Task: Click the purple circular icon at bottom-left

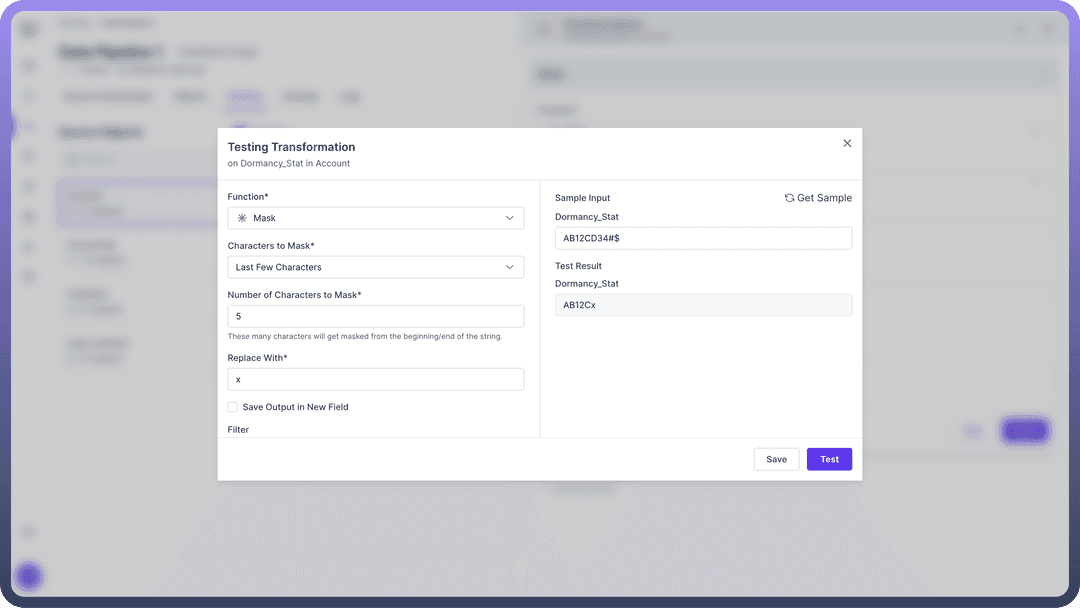Action: tap(29, 576)
